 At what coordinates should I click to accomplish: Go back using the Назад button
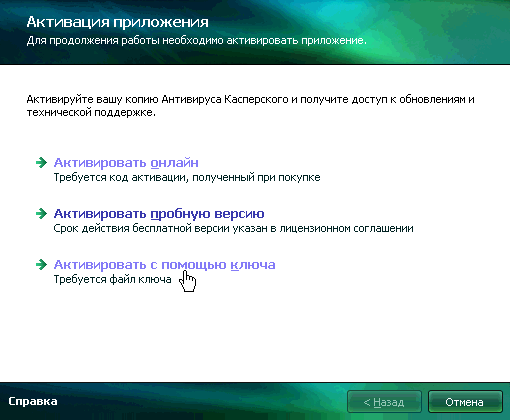384,402
